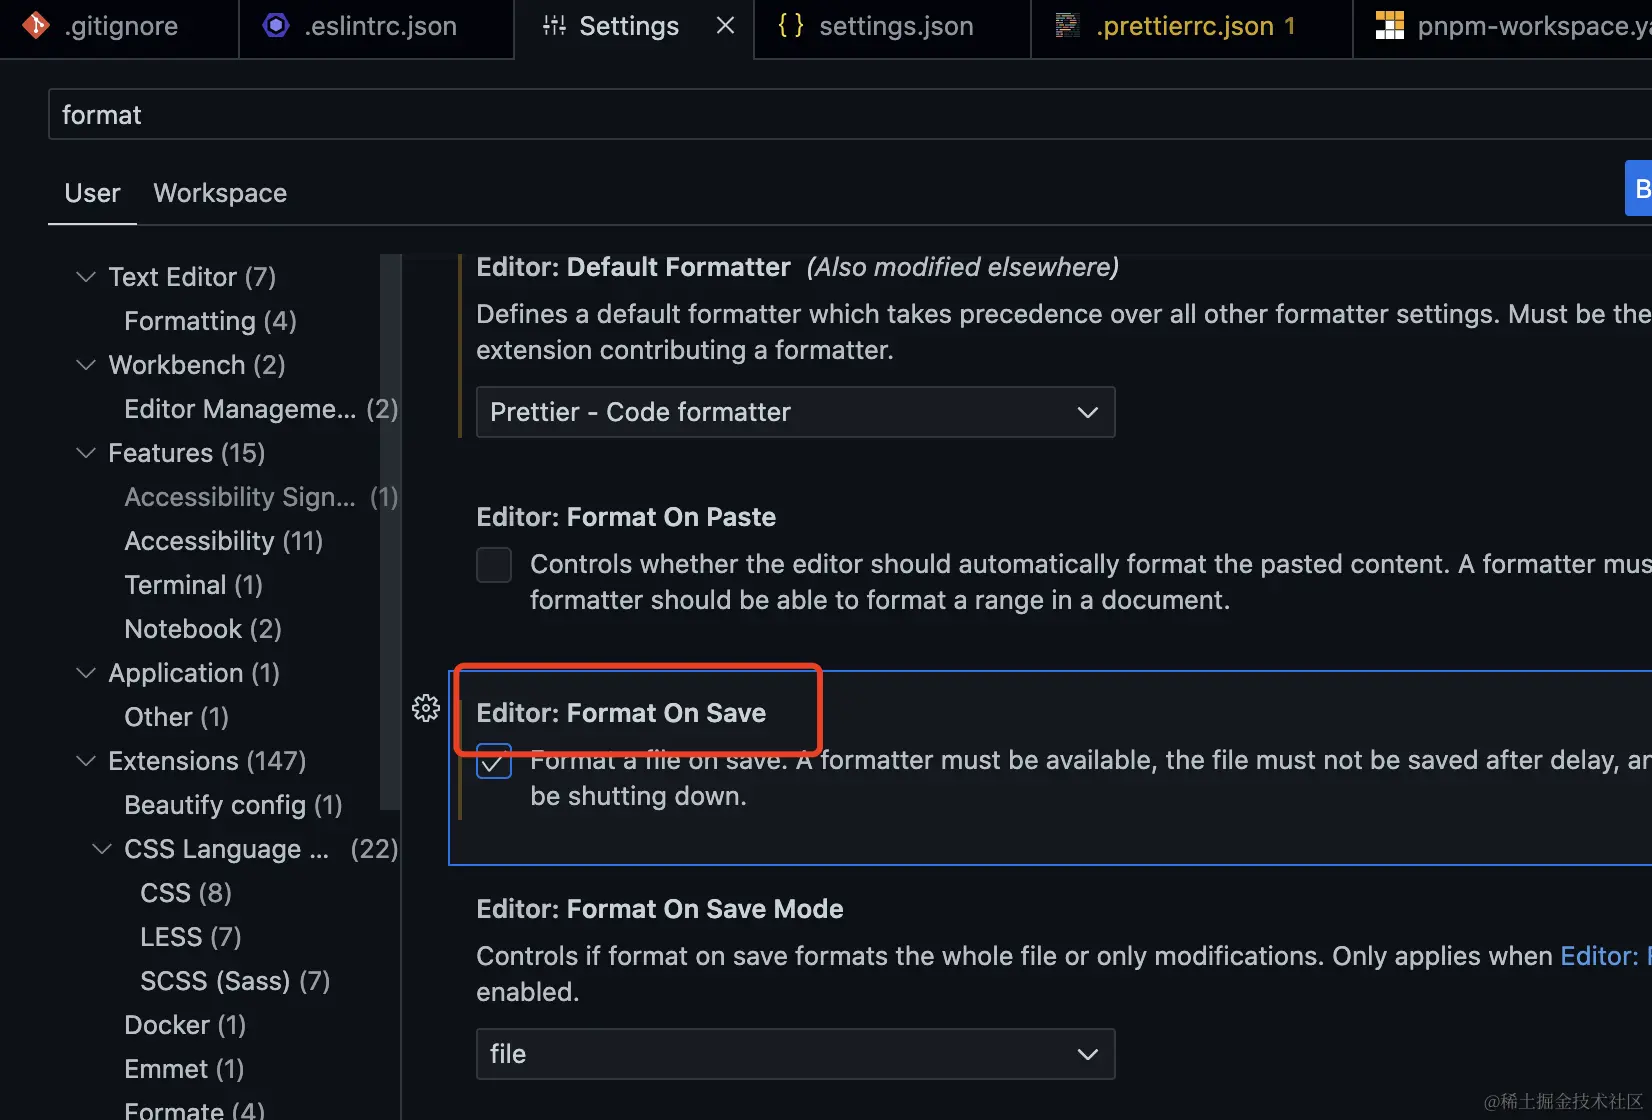Open the Format On Save Mode dropdown
Viewport: 1652px width, 1120px height.
coord(795,1054)
